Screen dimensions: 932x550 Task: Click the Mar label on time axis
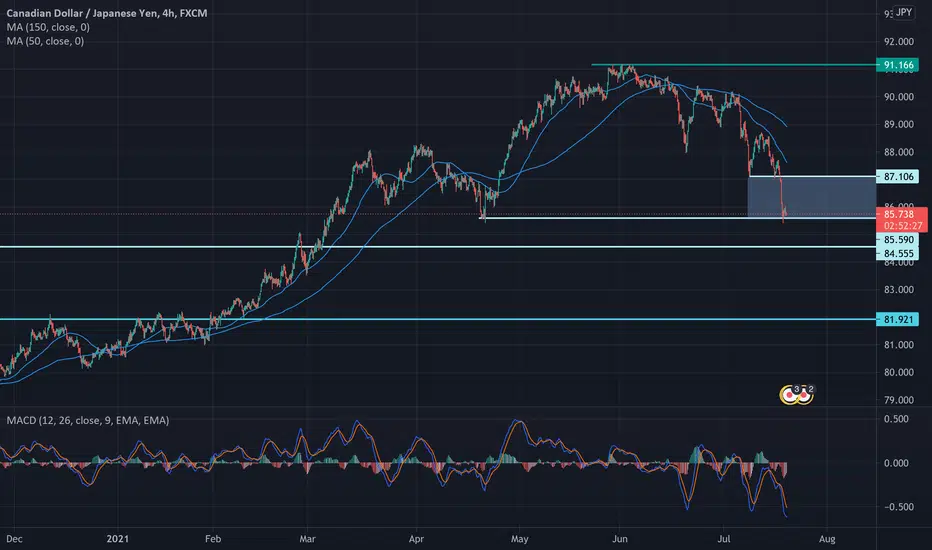307,539
